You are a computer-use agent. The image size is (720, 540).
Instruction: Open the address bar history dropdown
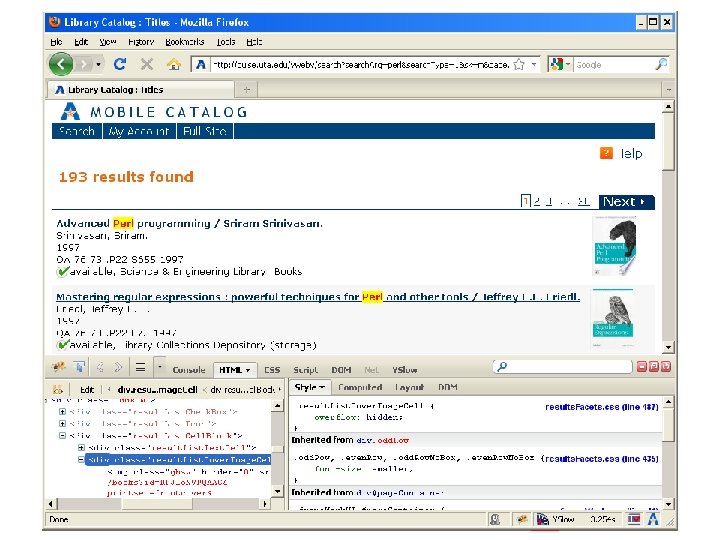click(534, 64)
